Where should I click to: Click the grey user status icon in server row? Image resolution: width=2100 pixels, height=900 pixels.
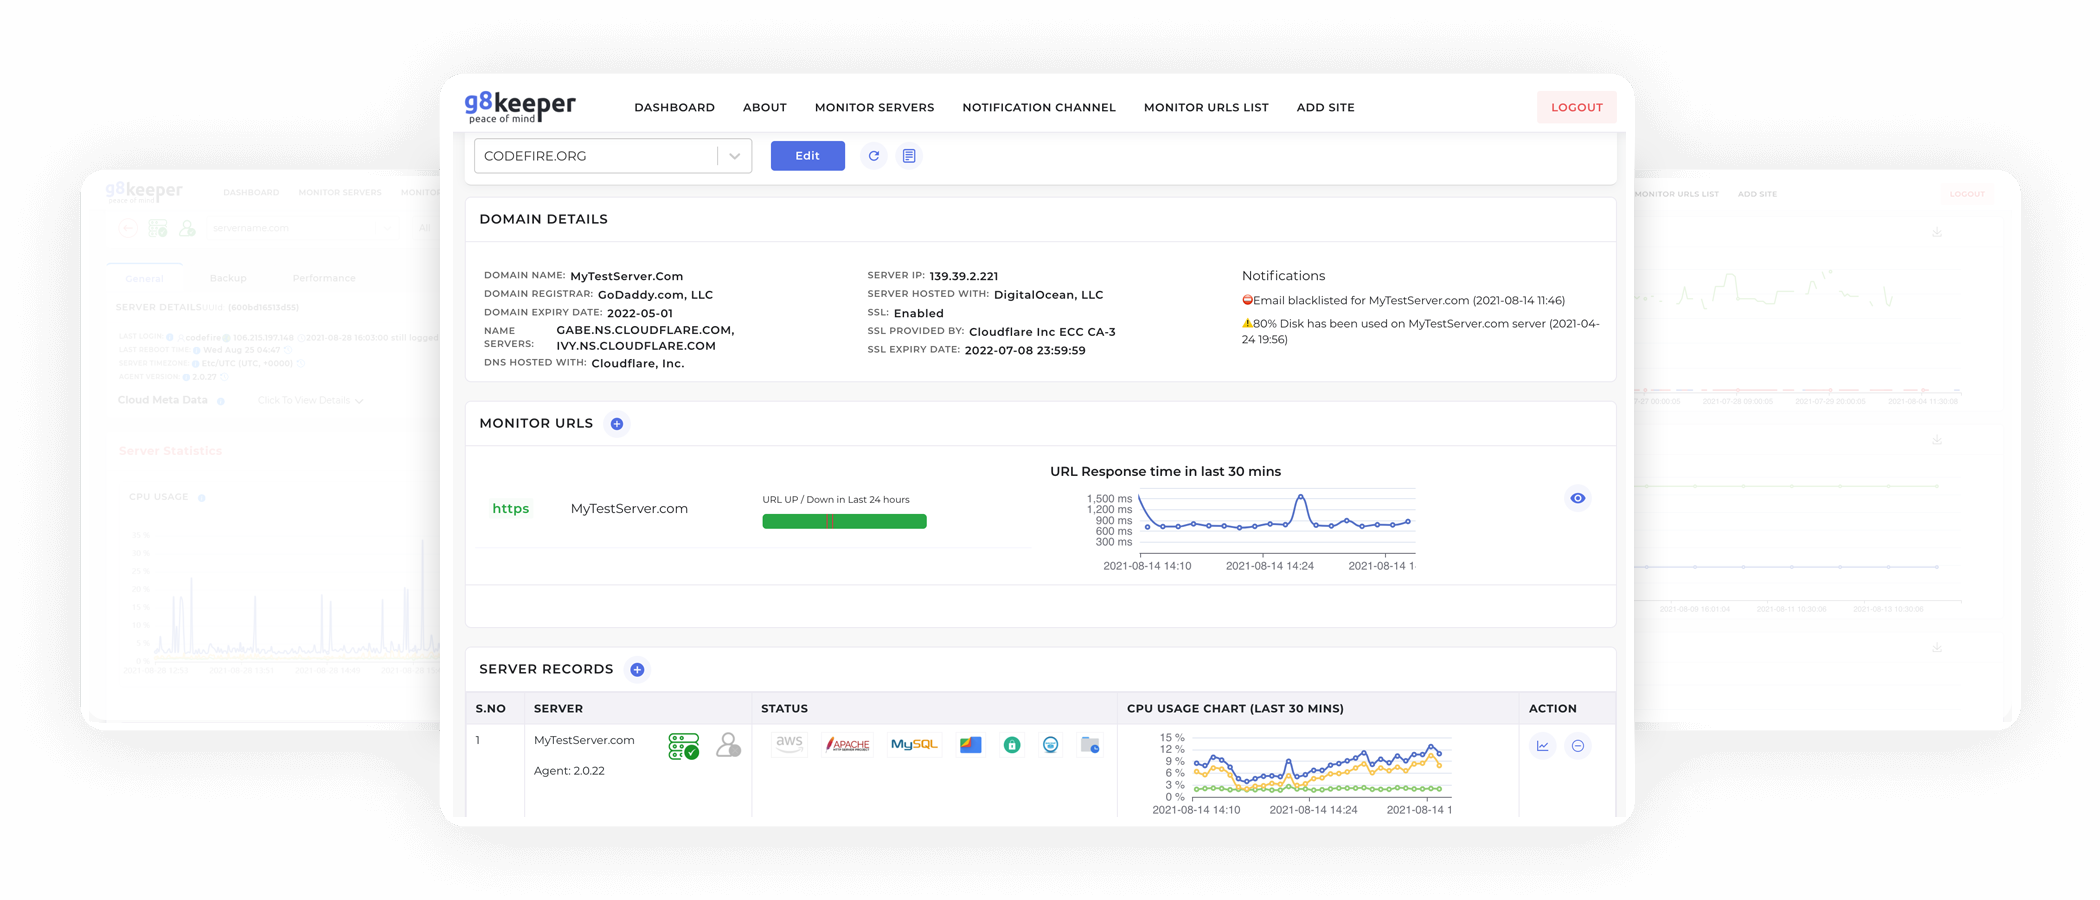click(729, 746)
